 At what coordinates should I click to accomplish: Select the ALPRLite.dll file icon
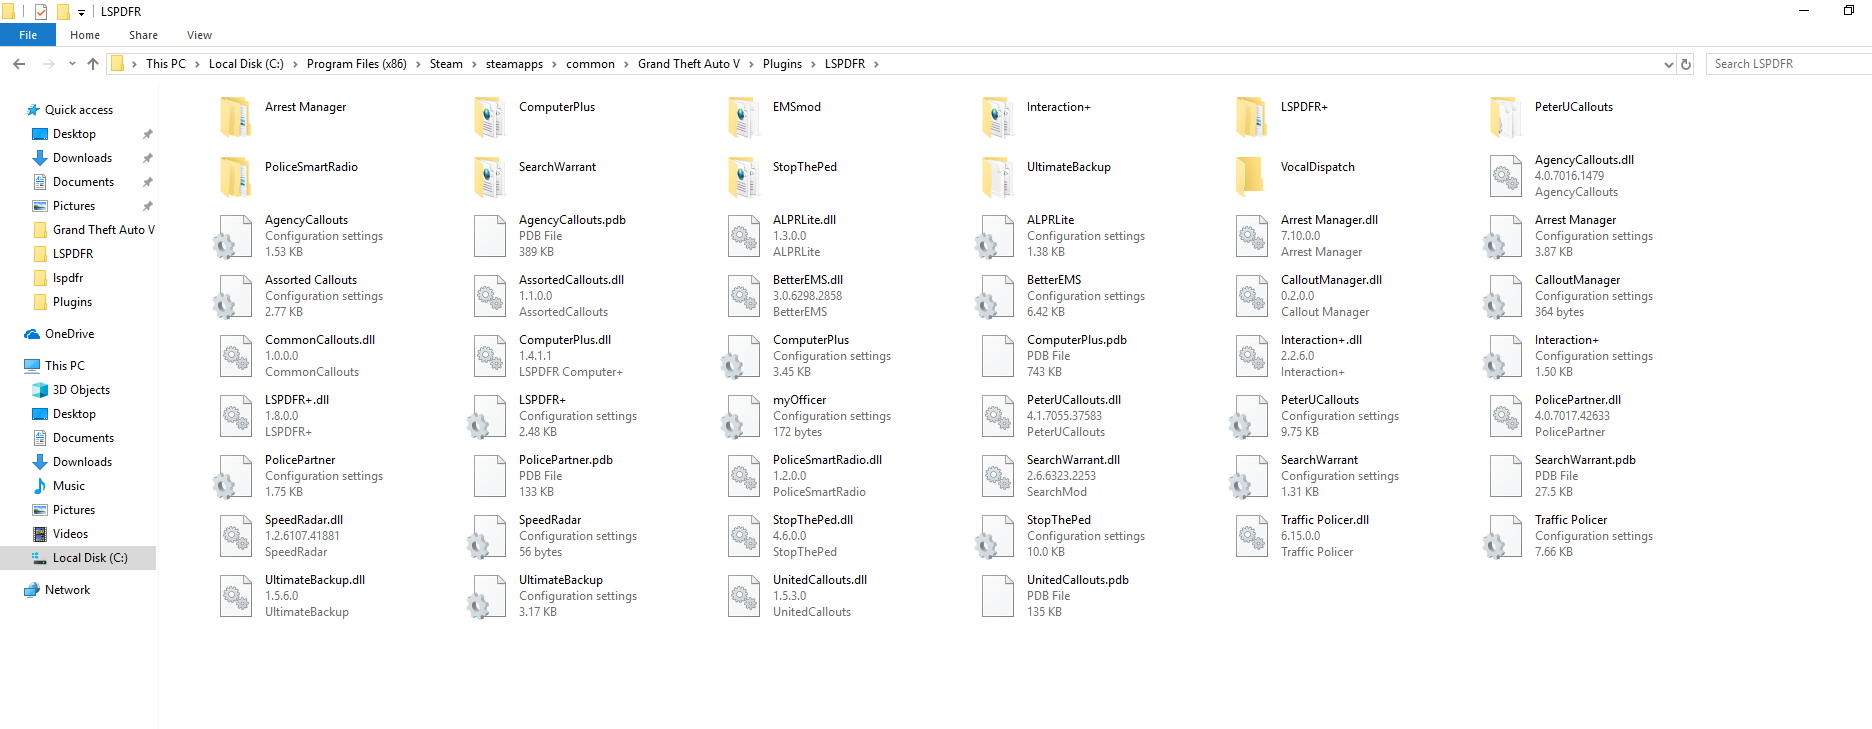(744, 236)
